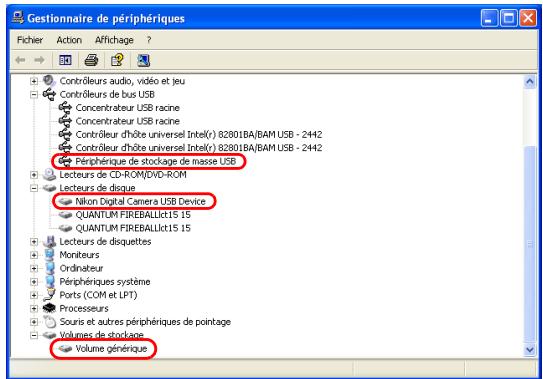Collapse Contrôleurs de bus USB node
The width and height of the screenshot is (543, 379).
[34, 94]
